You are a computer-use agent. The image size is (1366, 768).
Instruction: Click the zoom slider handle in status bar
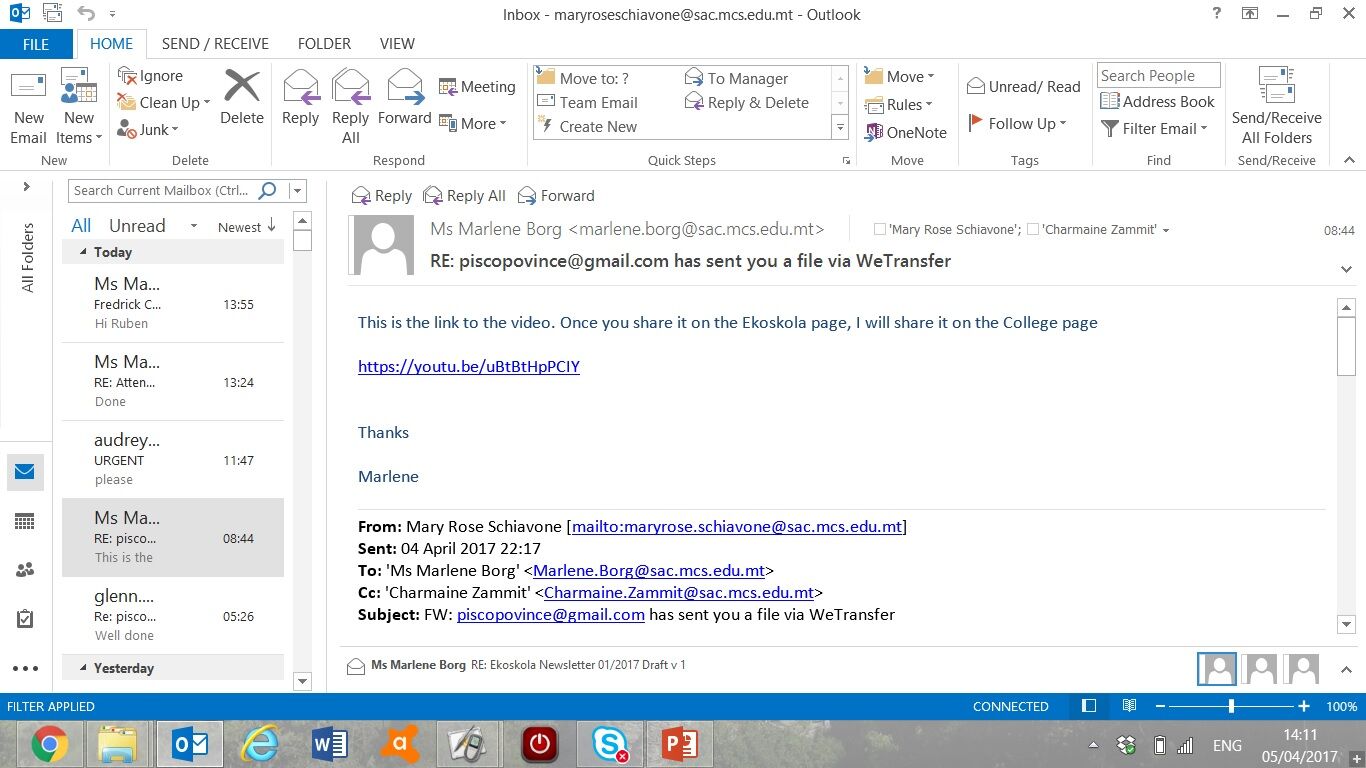coord(1231,706)
